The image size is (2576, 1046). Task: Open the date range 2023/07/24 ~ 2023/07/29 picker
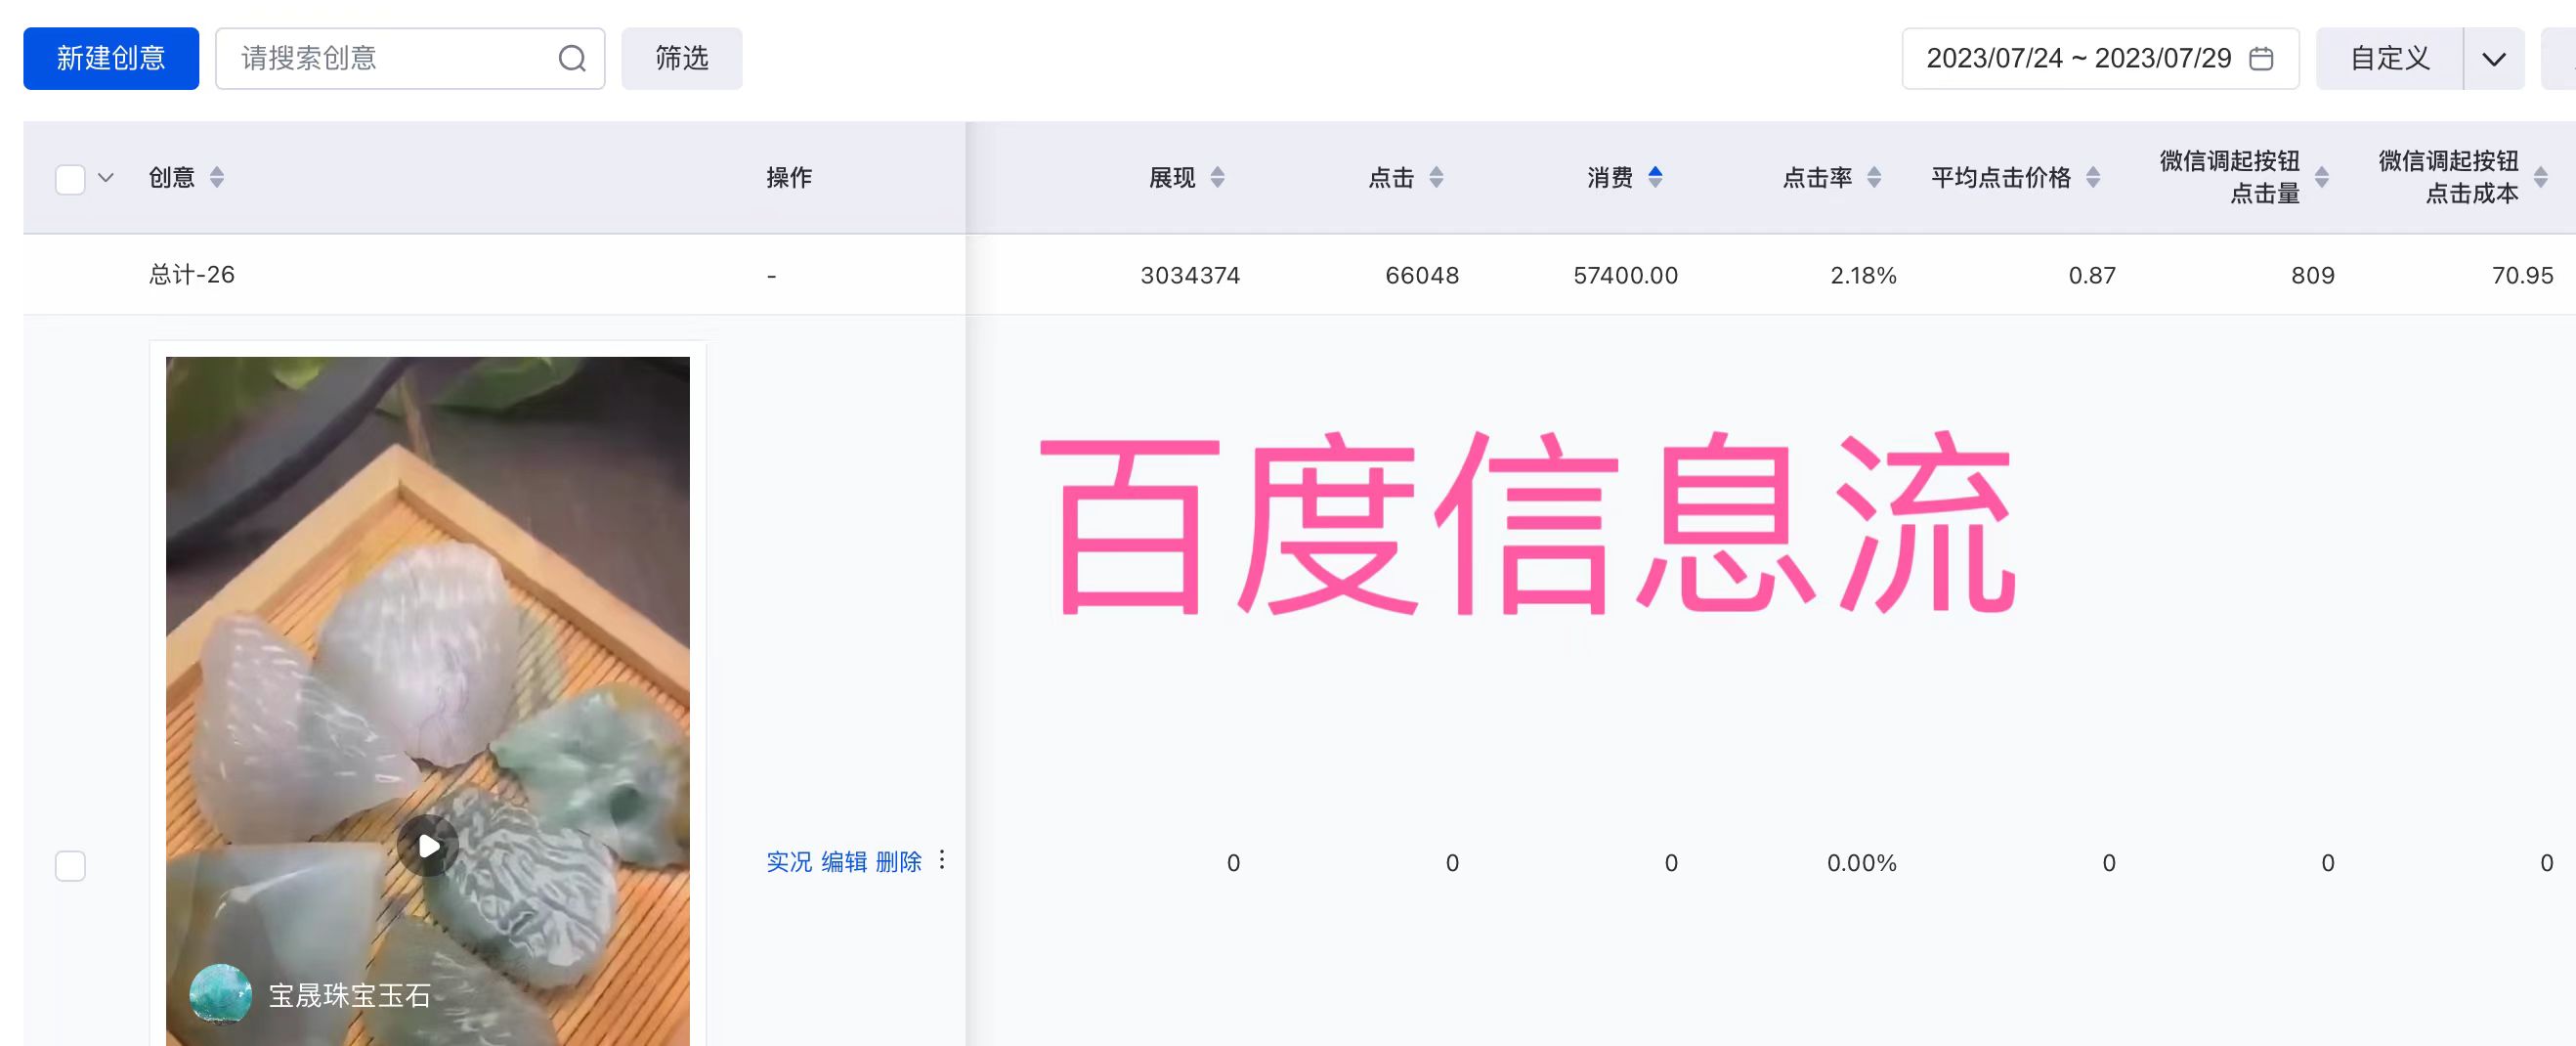[x=2100, y=58]
